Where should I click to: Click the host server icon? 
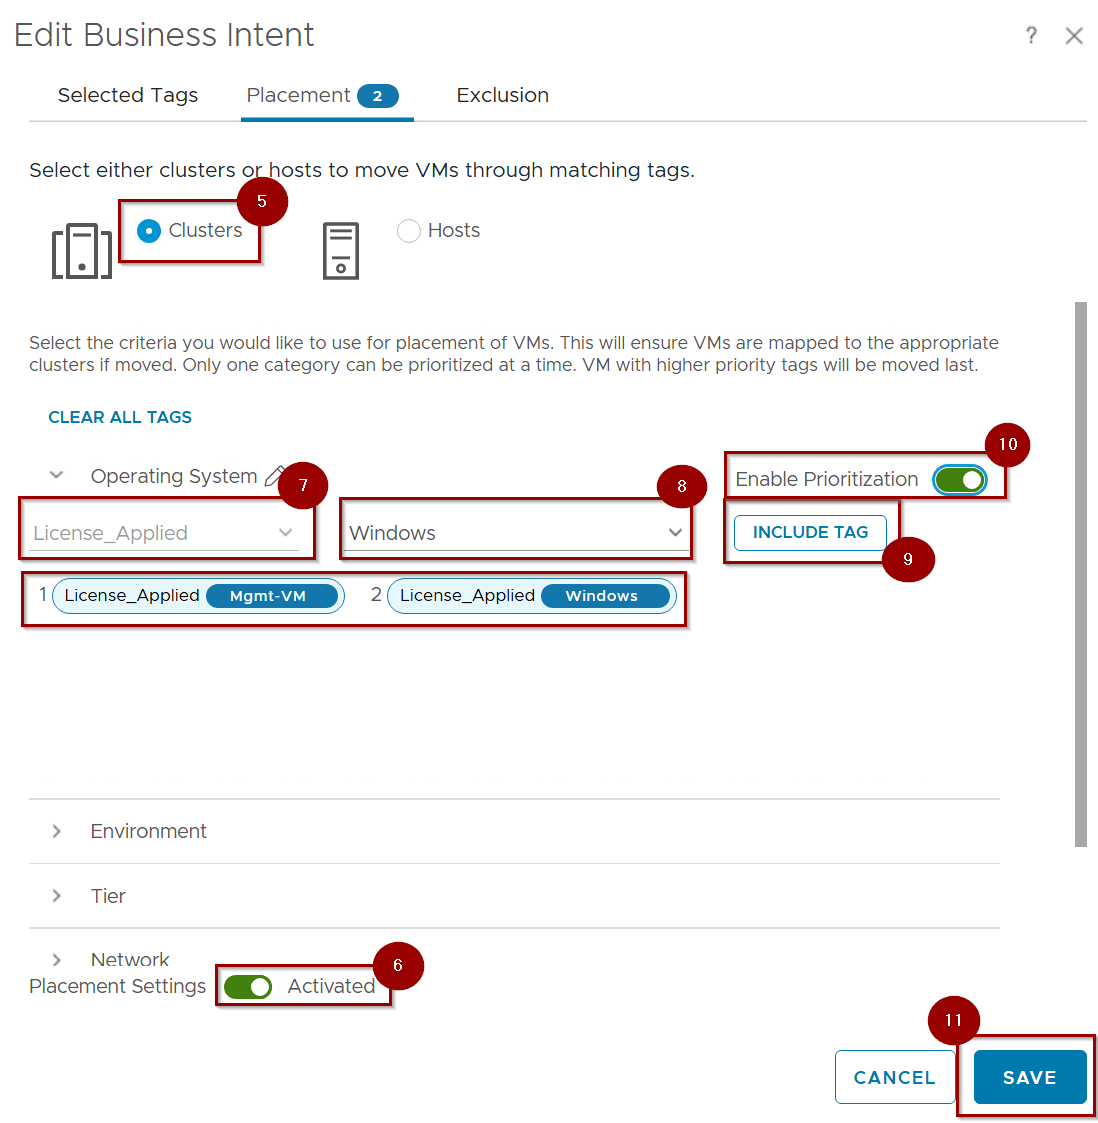[x=341, y=251]
